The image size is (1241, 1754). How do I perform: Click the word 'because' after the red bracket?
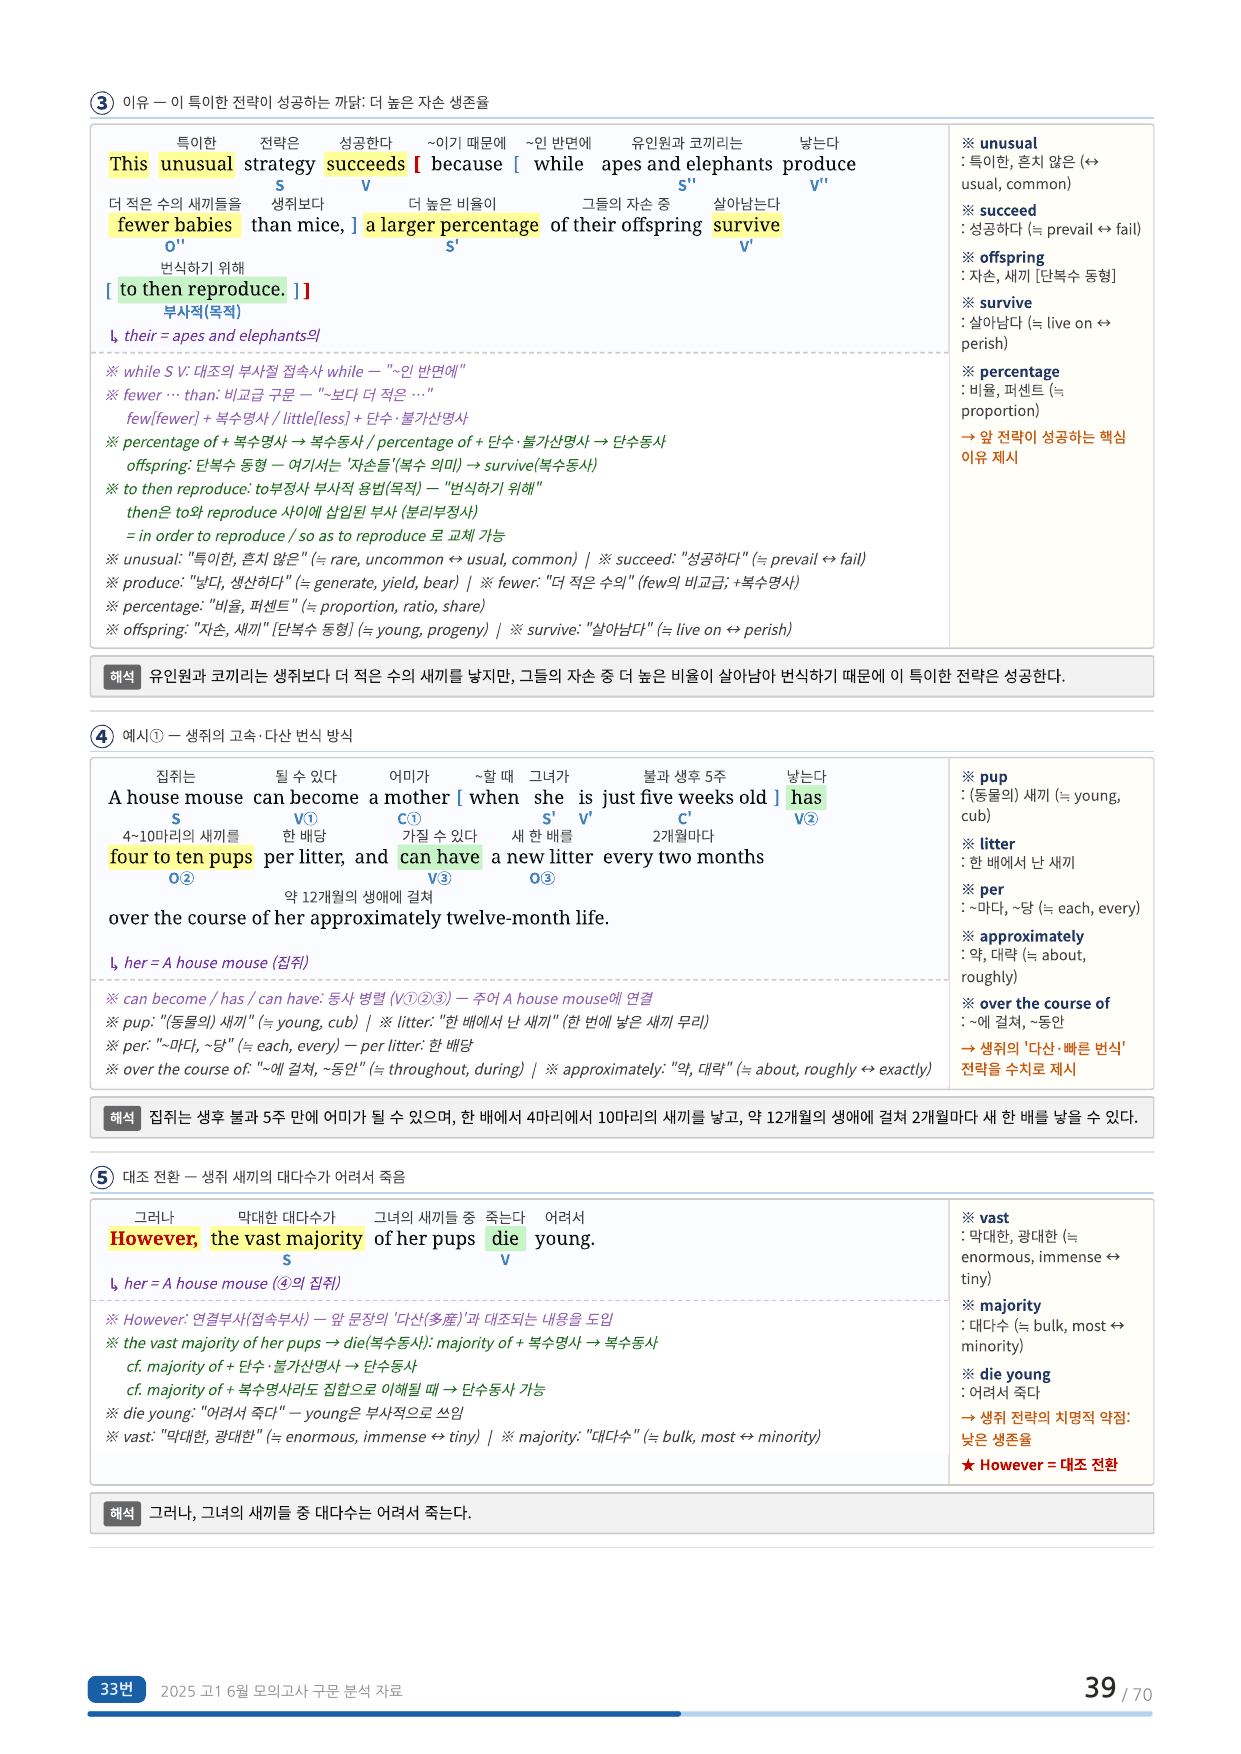tap(467, 164)
